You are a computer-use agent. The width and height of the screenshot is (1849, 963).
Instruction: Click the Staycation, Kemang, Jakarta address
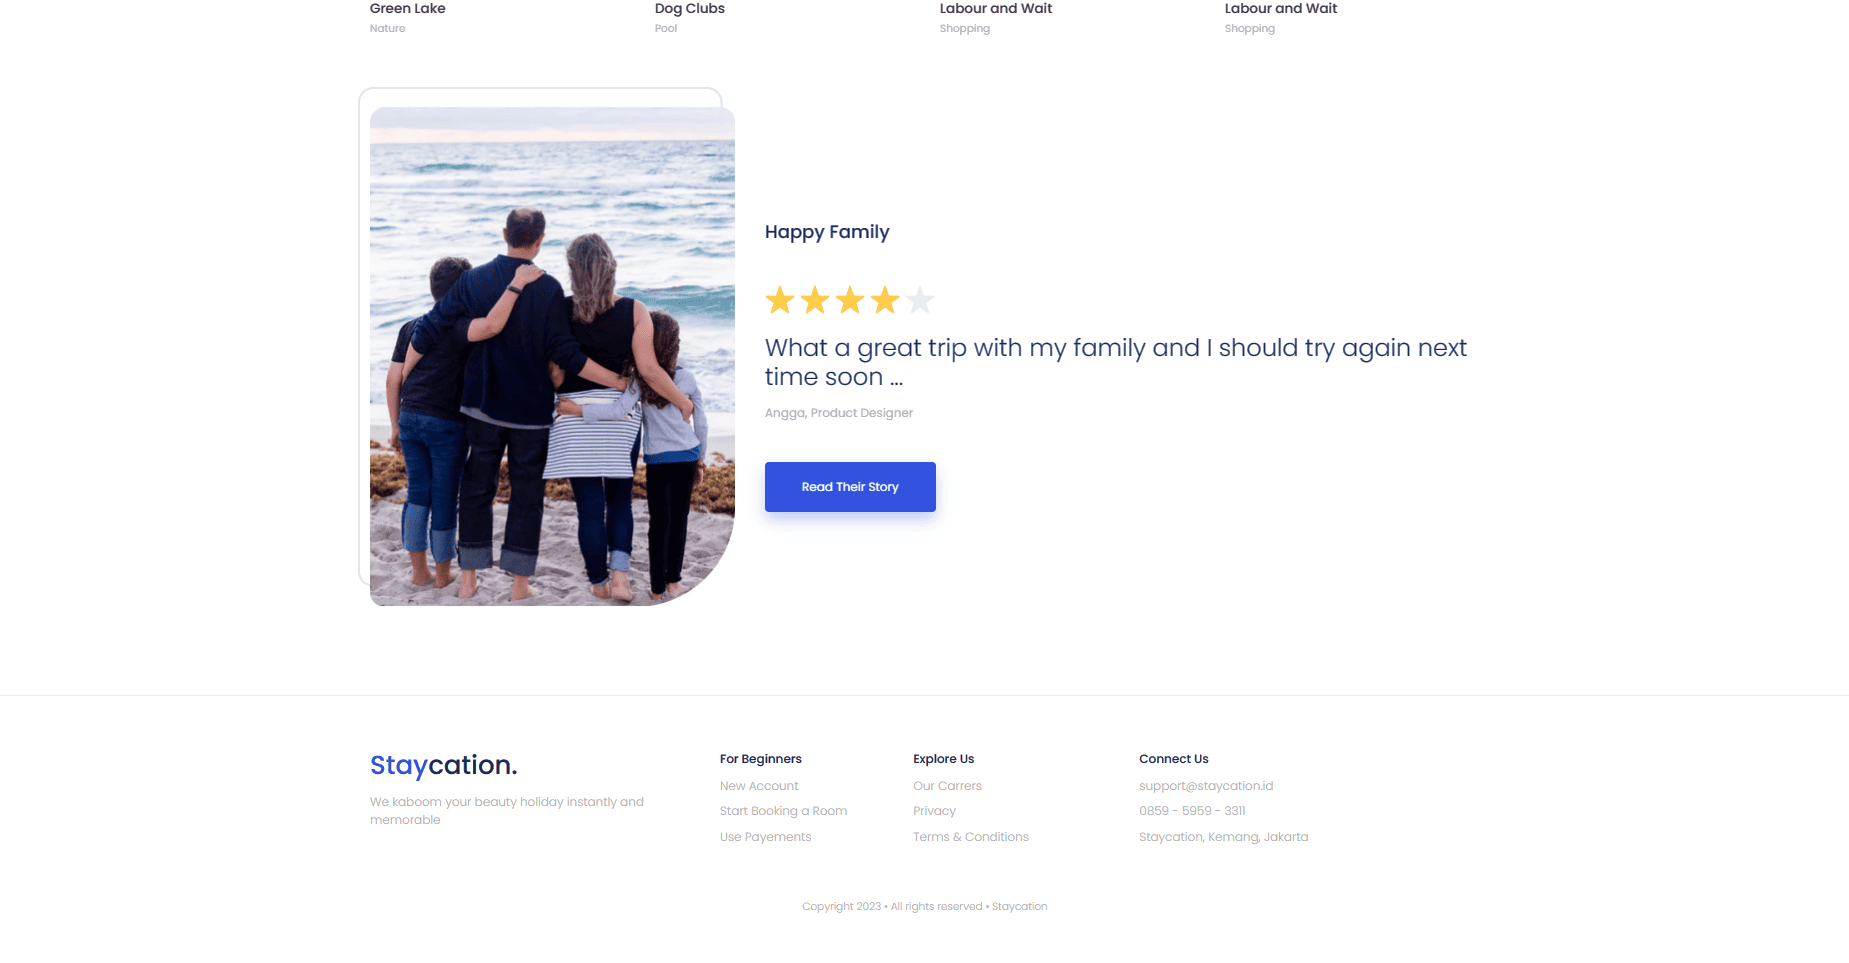pos(1223,837)
